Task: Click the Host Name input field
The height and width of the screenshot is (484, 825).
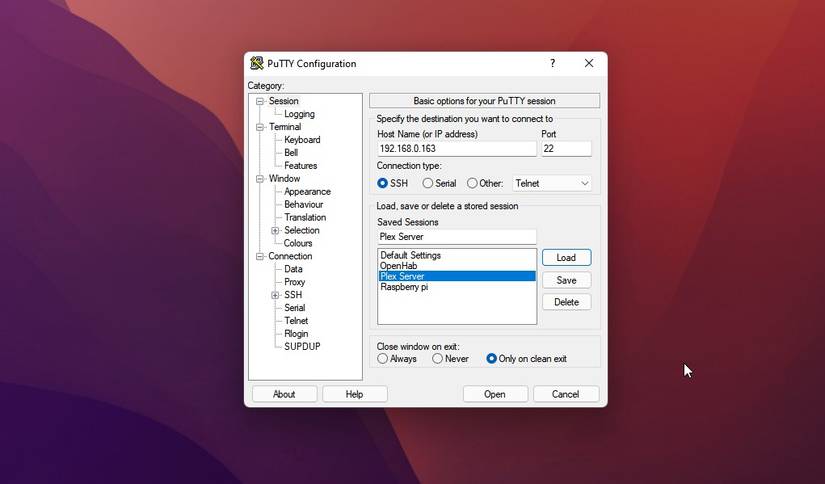Action: pyautogui.click(x=457, y=149)
